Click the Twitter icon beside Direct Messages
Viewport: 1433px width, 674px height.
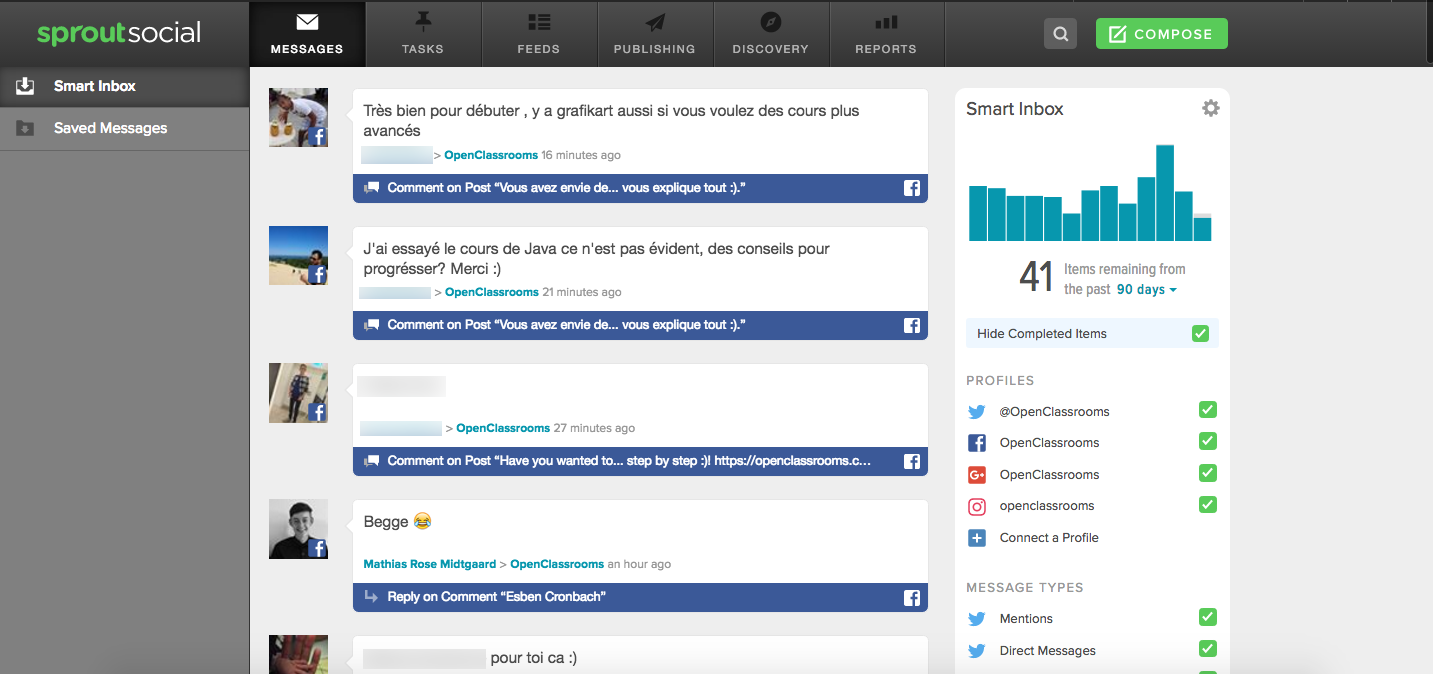click(x=977, y=651)
